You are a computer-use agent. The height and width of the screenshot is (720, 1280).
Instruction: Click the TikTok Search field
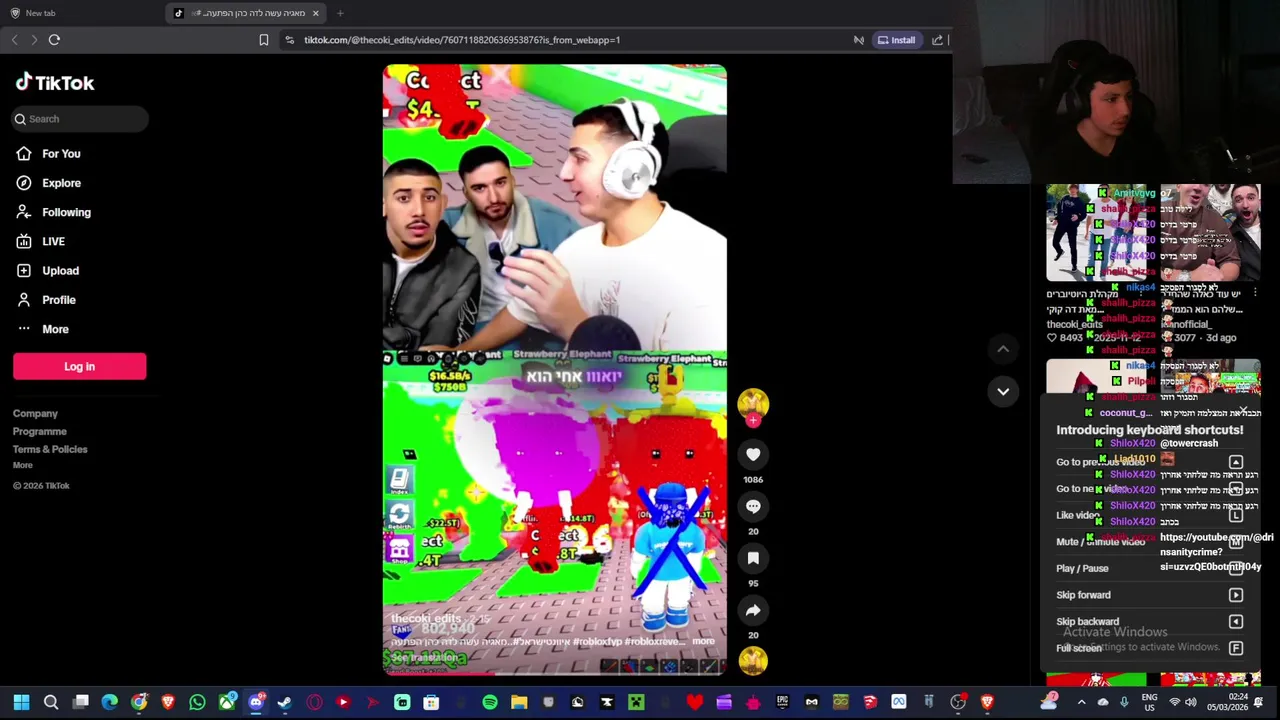tap(80, 119)
